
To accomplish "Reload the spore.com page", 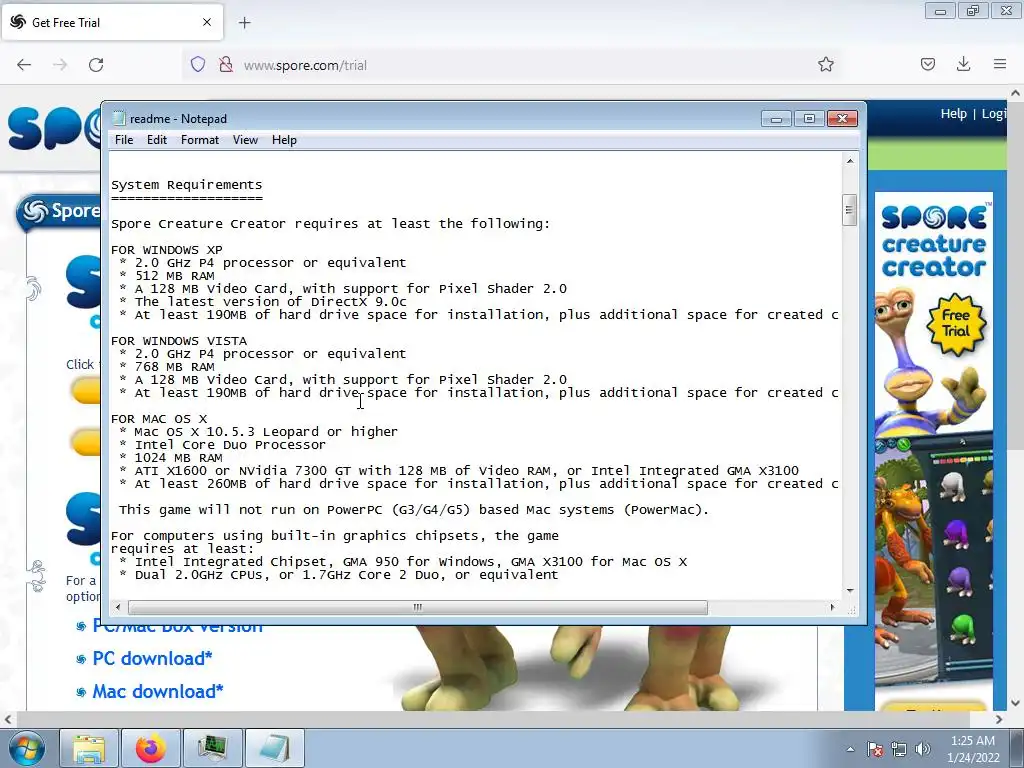I will pos(96,65).
